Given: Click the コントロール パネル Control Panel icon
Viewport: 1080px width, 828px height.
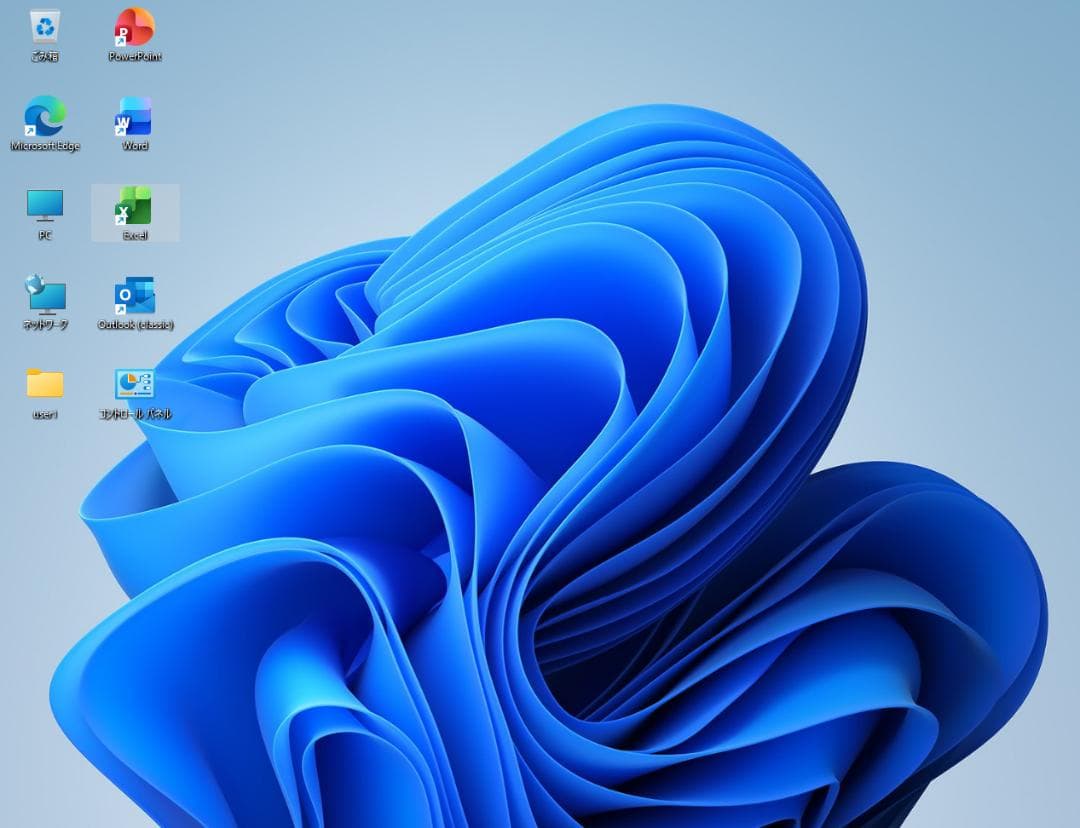Looking at the screenshot, I should 134,383.
